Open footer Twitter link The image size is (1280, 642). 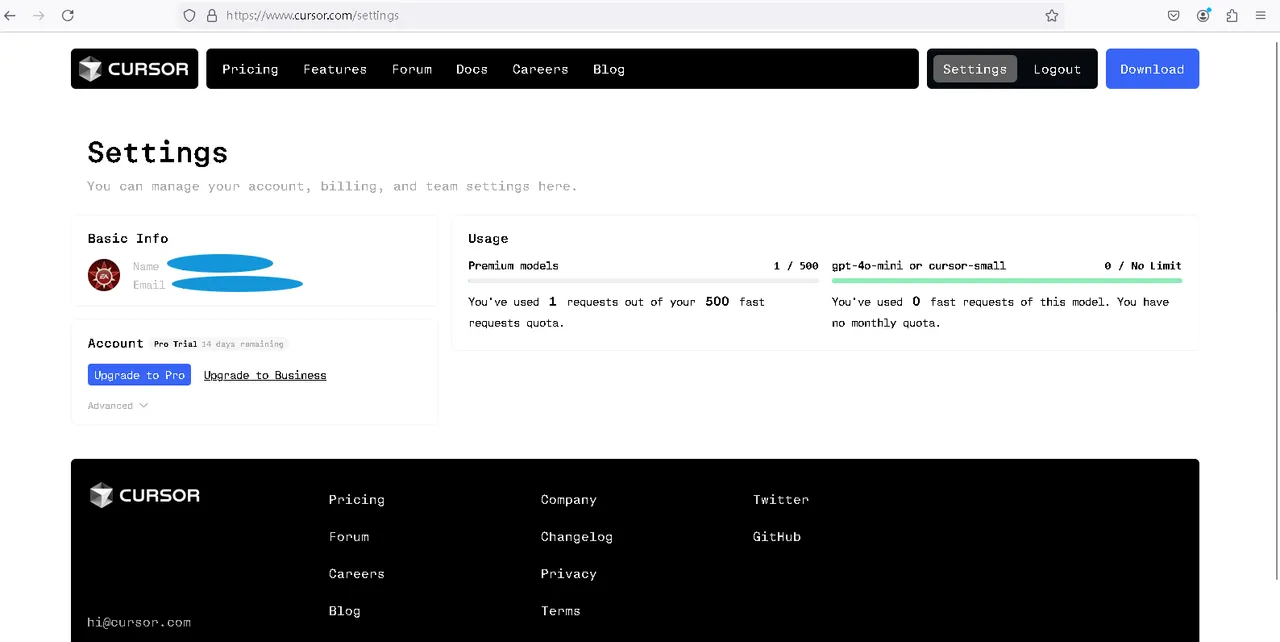781,500
